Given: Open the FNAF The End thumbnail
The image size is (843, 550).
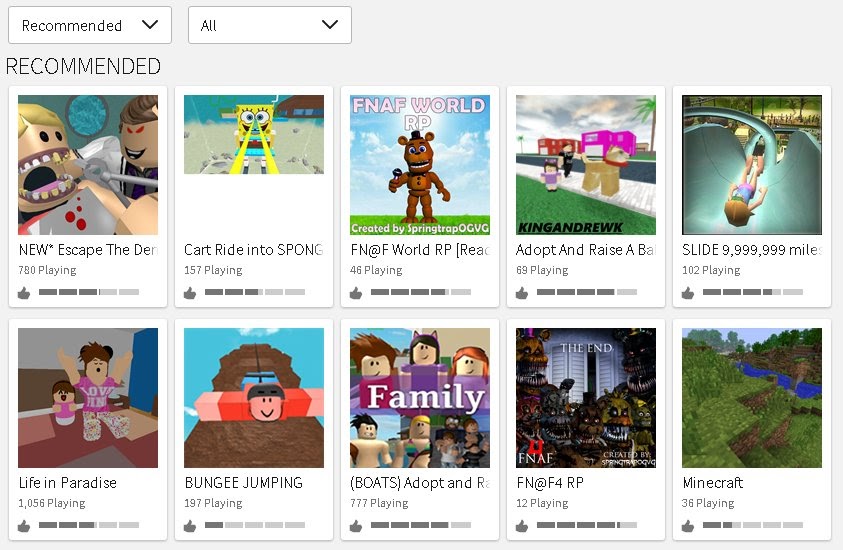Looking at the screenshot, I should [x=586, y=398].
